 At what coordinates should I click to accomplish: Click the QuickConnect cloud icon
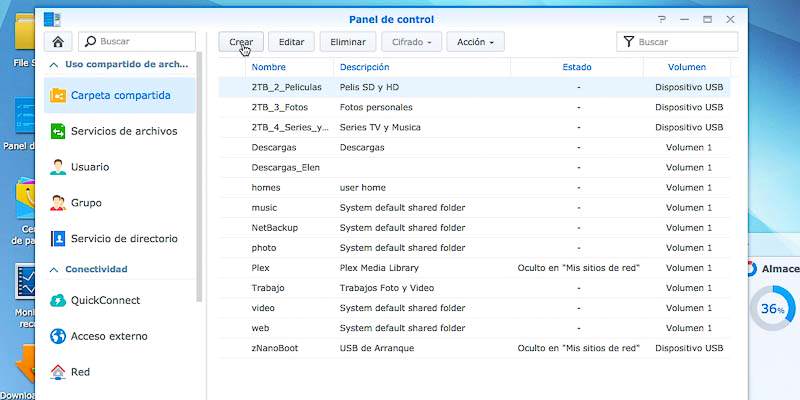(58, 300)
